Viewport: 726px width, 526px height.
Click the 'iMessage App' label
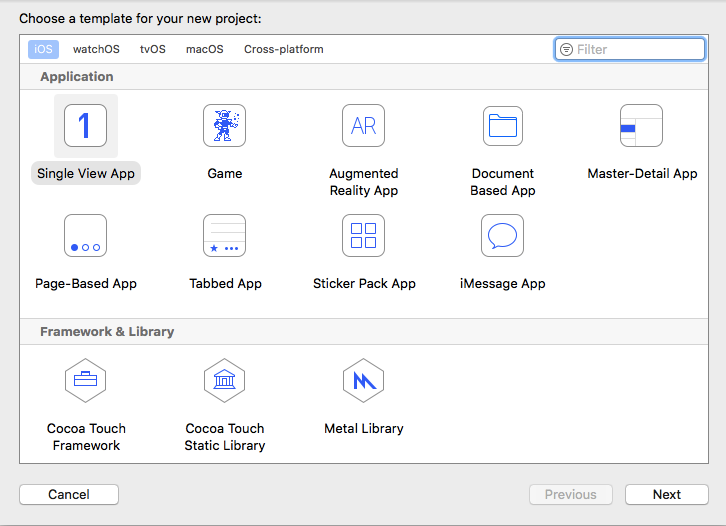(x=502, y=283)
